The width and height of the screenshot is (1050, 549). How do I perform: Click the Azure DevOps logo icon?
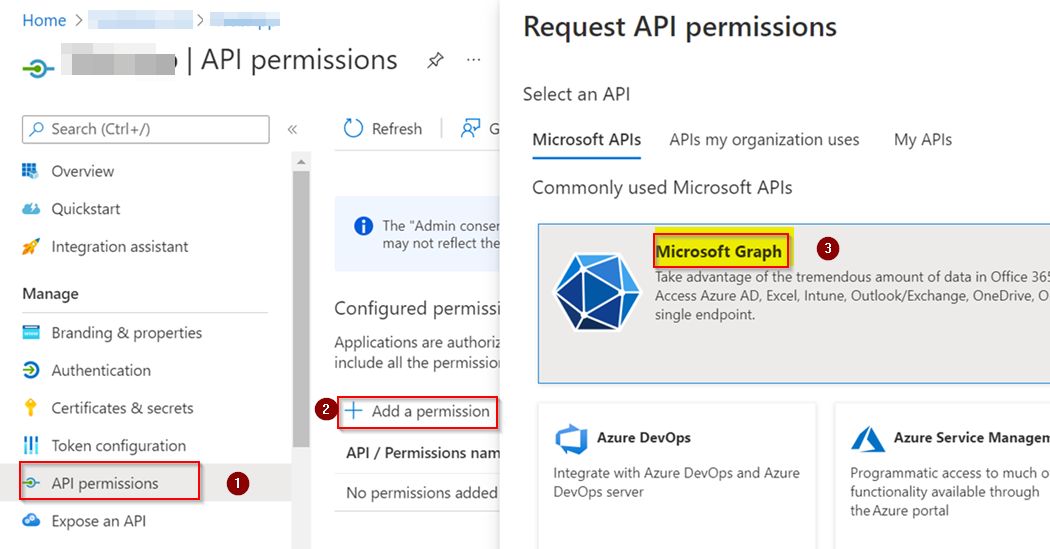click(x=571, y=438)
